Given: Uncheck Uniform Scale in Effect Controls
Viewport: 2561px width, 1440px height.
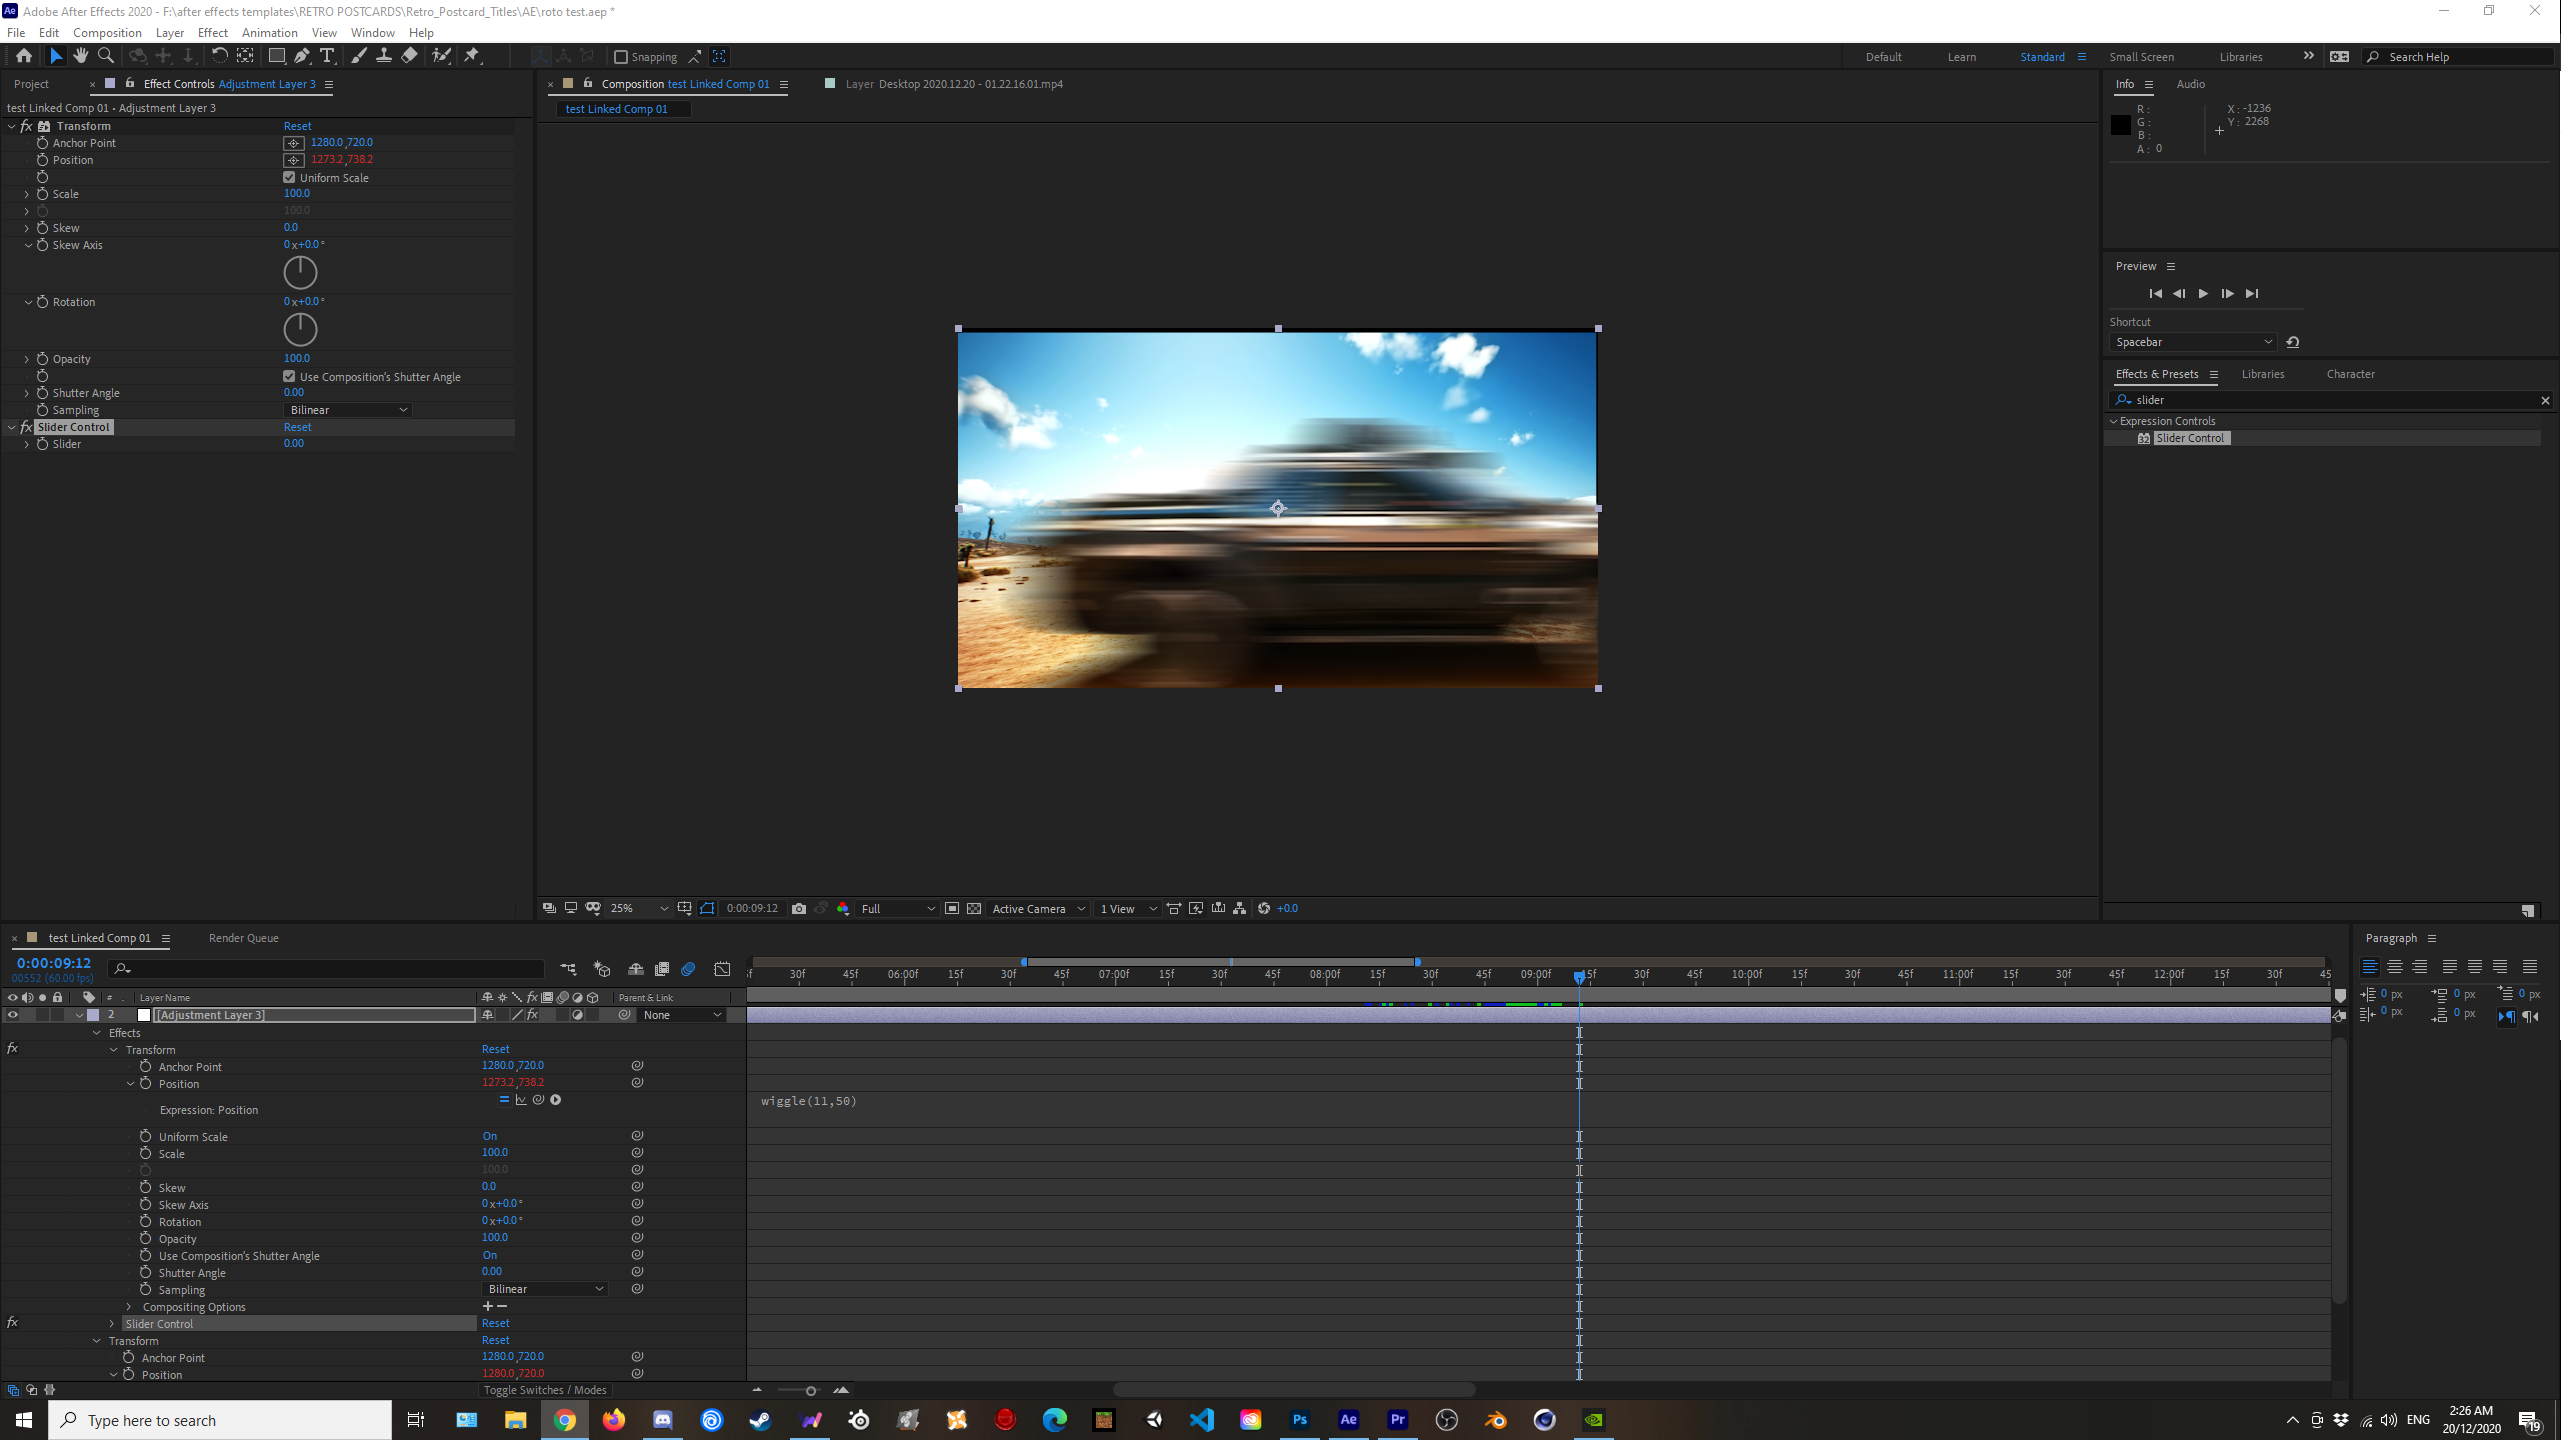Looking at the screenshot, I should click(x=289, y=176).
